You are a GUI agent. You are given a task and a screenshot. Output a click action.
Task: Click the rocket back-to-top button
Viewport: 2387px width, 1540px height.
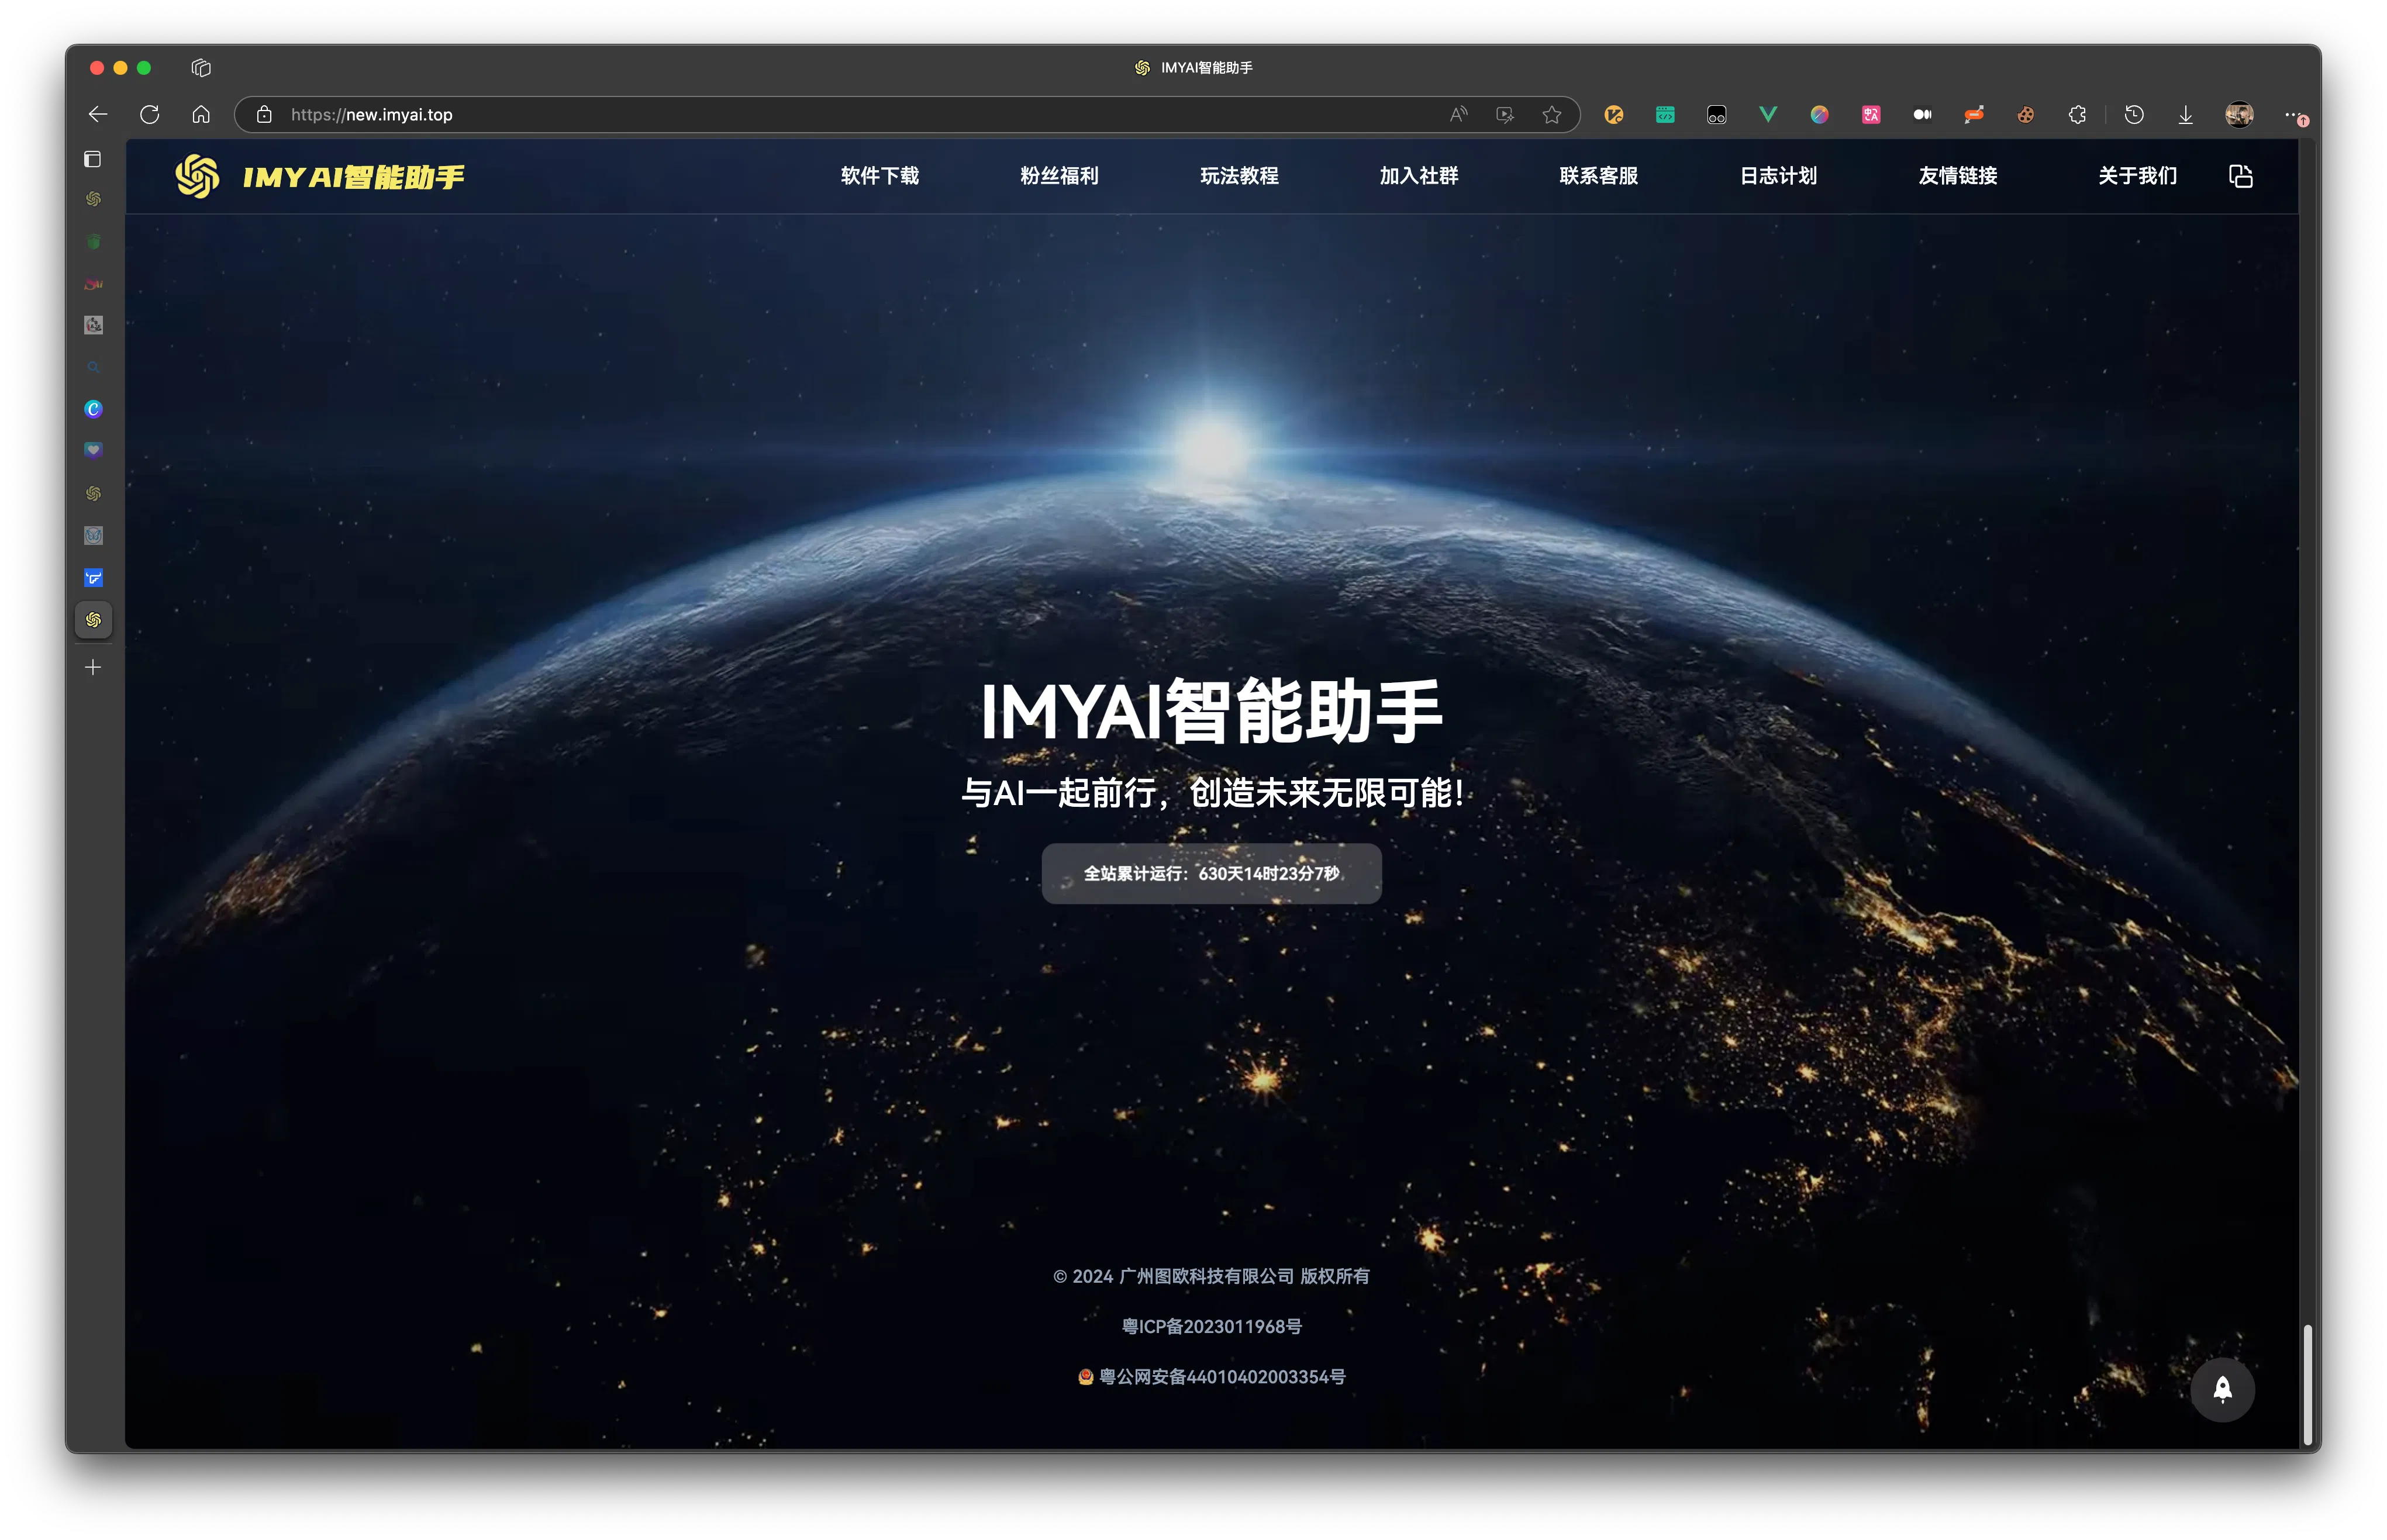(2222, 1389)
